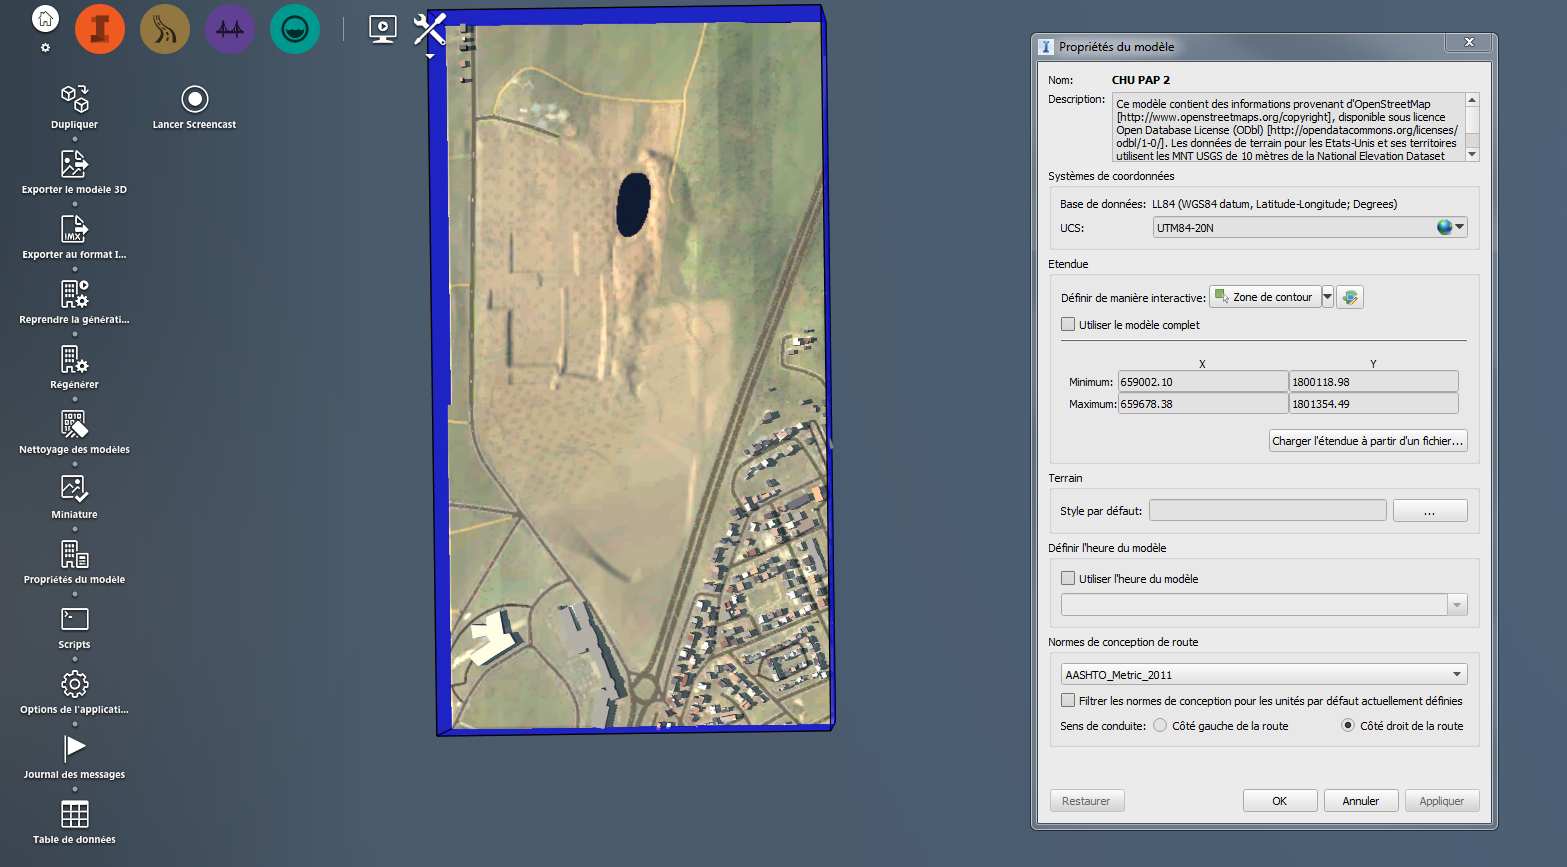
Task: Edit the Minimum X coordinate field
Action: pos(1202,381)
